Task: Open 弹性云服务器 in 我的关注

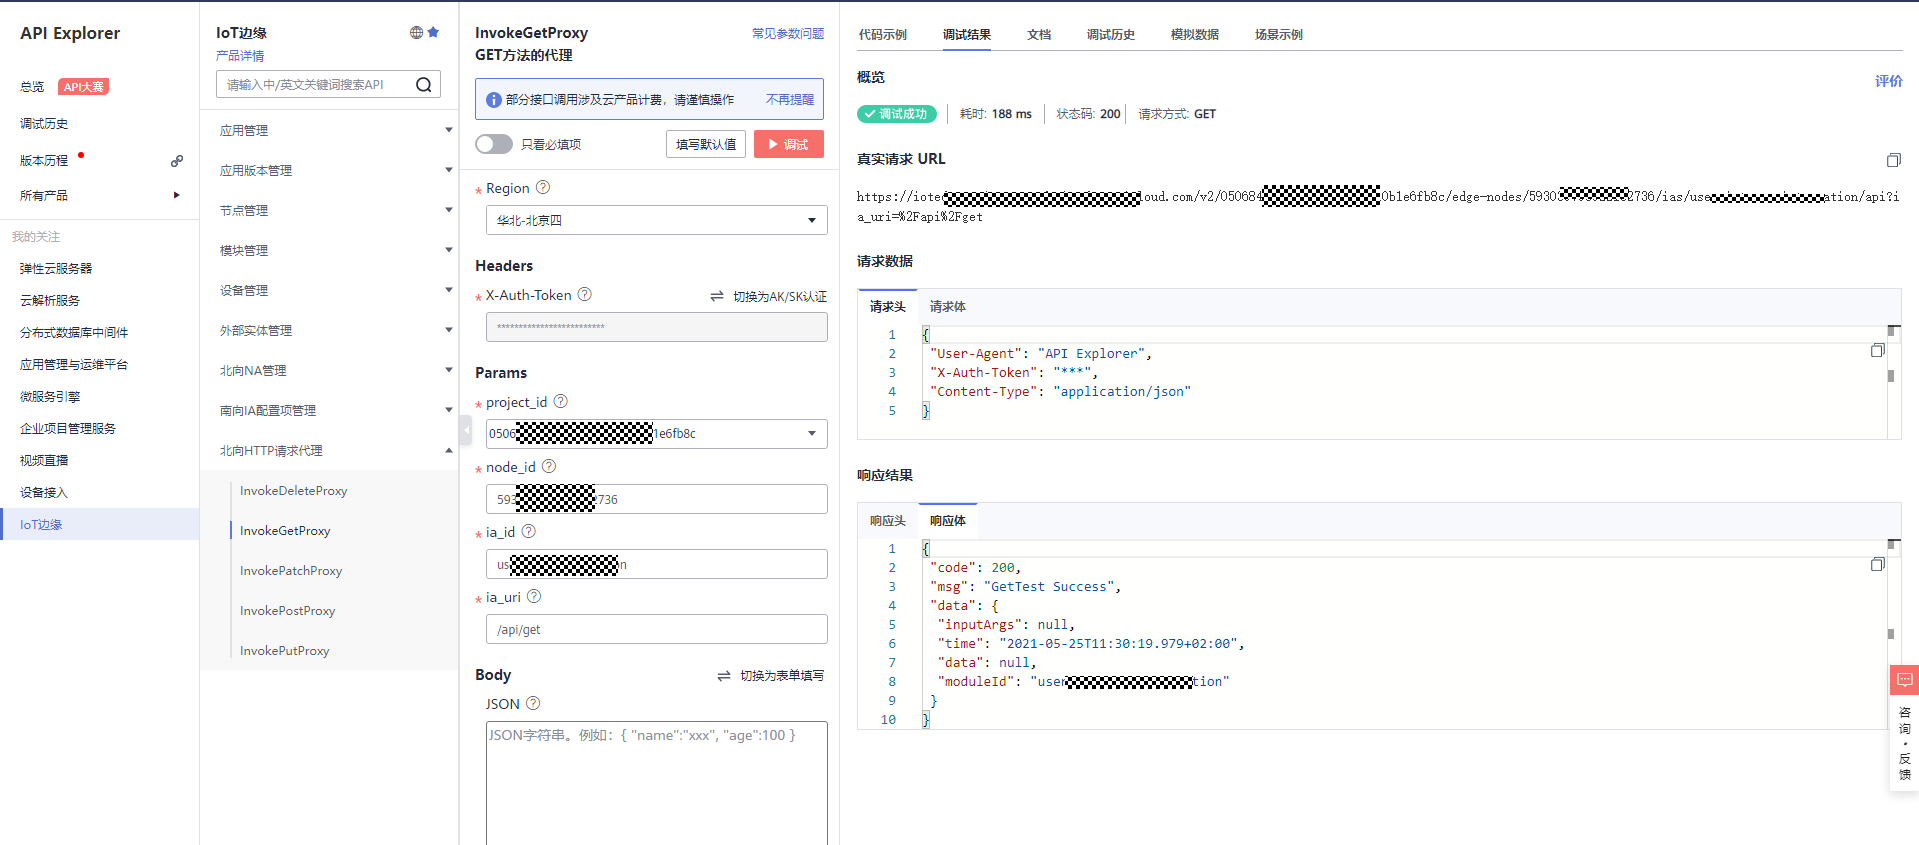Action: tap(56, 268)
